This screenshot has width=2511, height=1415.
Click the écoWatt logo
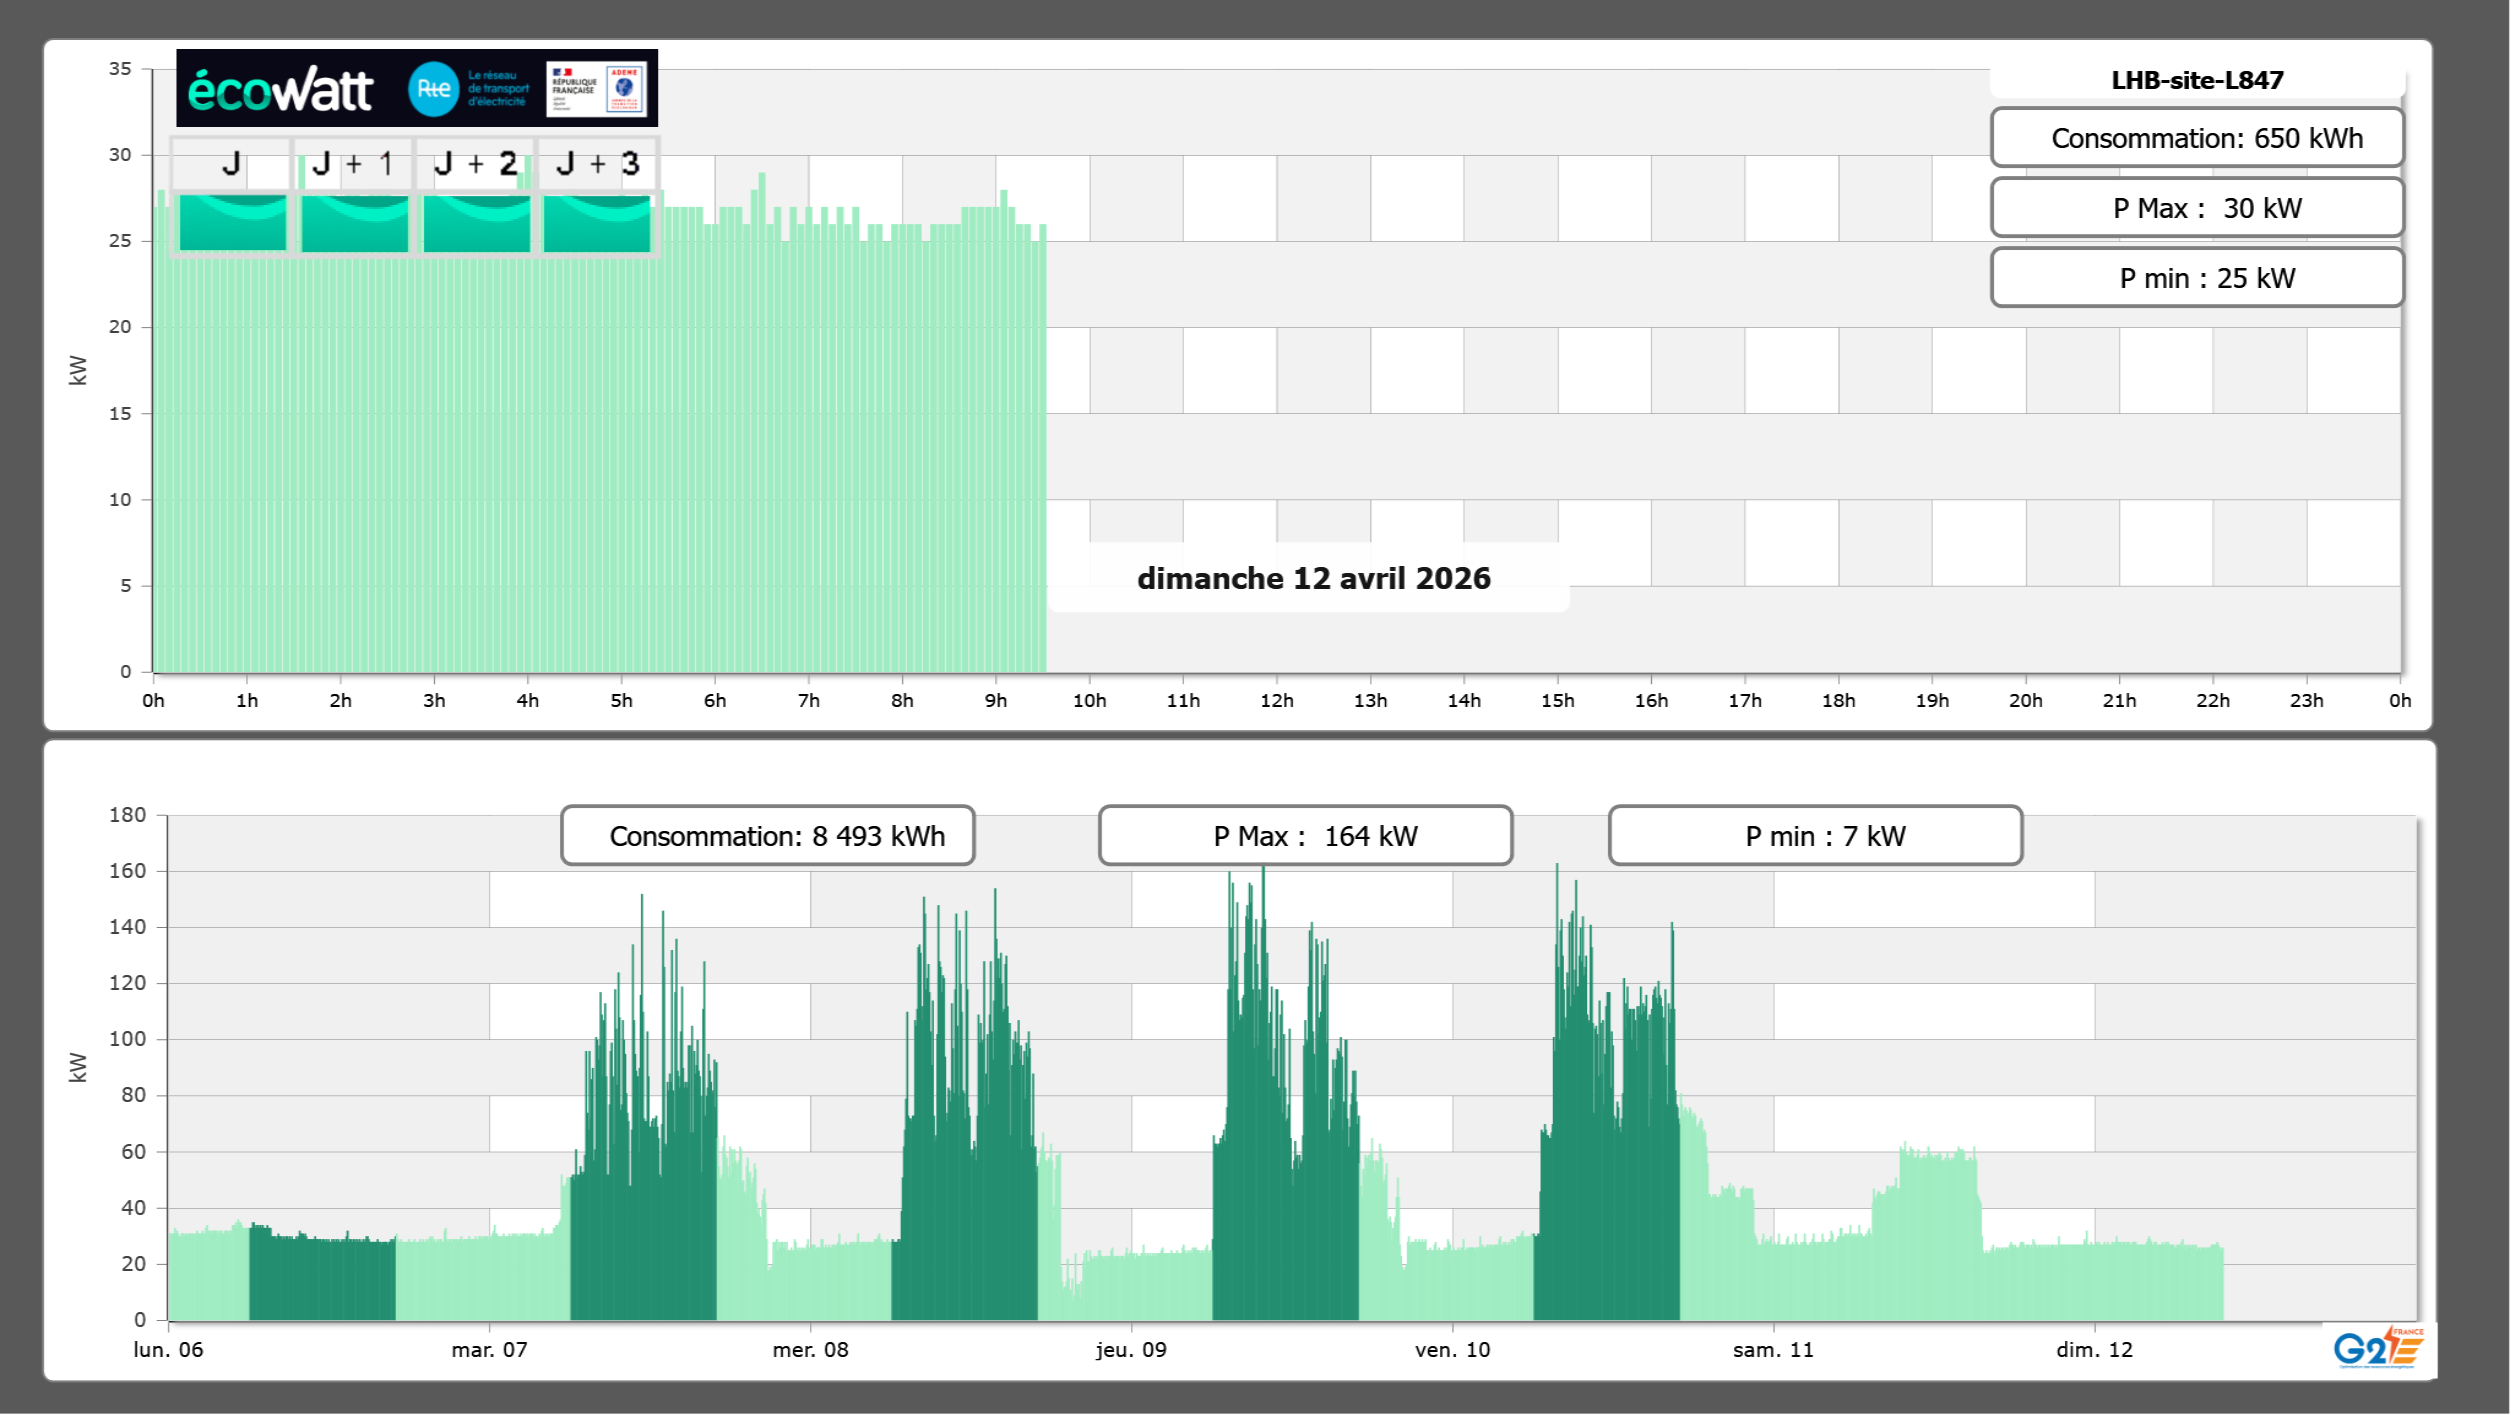pyautogui.click(x=280, y=90)
